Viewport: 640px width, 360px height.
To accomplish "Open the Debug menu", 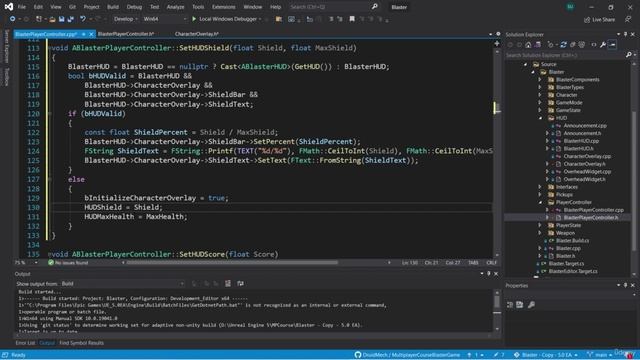I will (x=134, y=7).
